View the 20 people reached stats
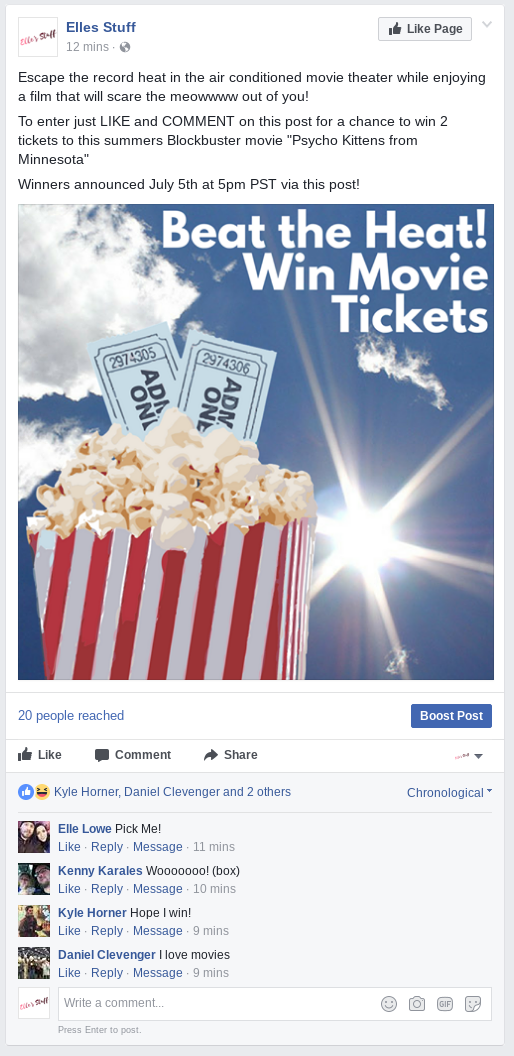The height and width of the screenshot is (1056, 514). (x=71, y=716)
